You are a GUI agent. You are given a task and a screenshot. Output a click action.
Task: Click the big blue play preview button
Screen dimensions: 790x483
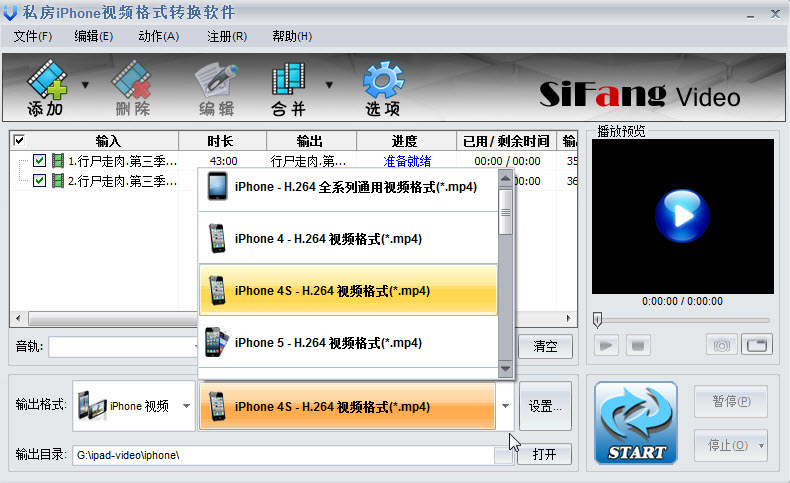coord(682,216)
